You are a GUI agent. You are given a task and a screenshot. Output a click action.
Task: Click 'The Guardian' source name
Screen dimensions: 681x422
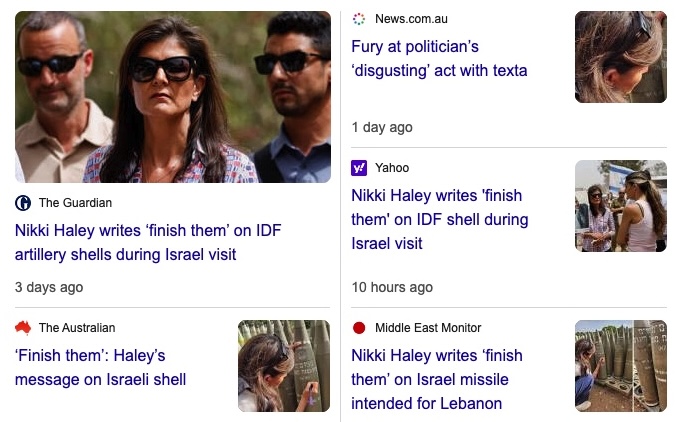pyautogui.click(x=76, y=203)
